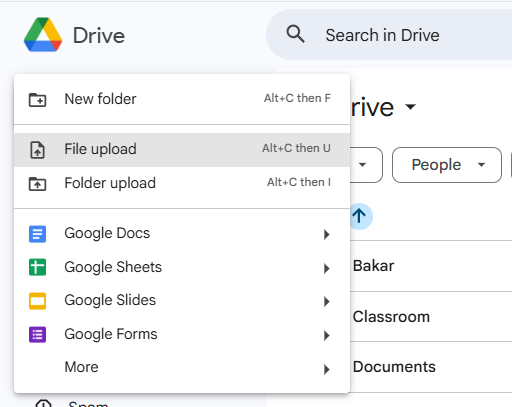Viewport: 512px width, 407px height.
Task: Expand the Google Slides submenu arrow
Action: pos(327,302)
